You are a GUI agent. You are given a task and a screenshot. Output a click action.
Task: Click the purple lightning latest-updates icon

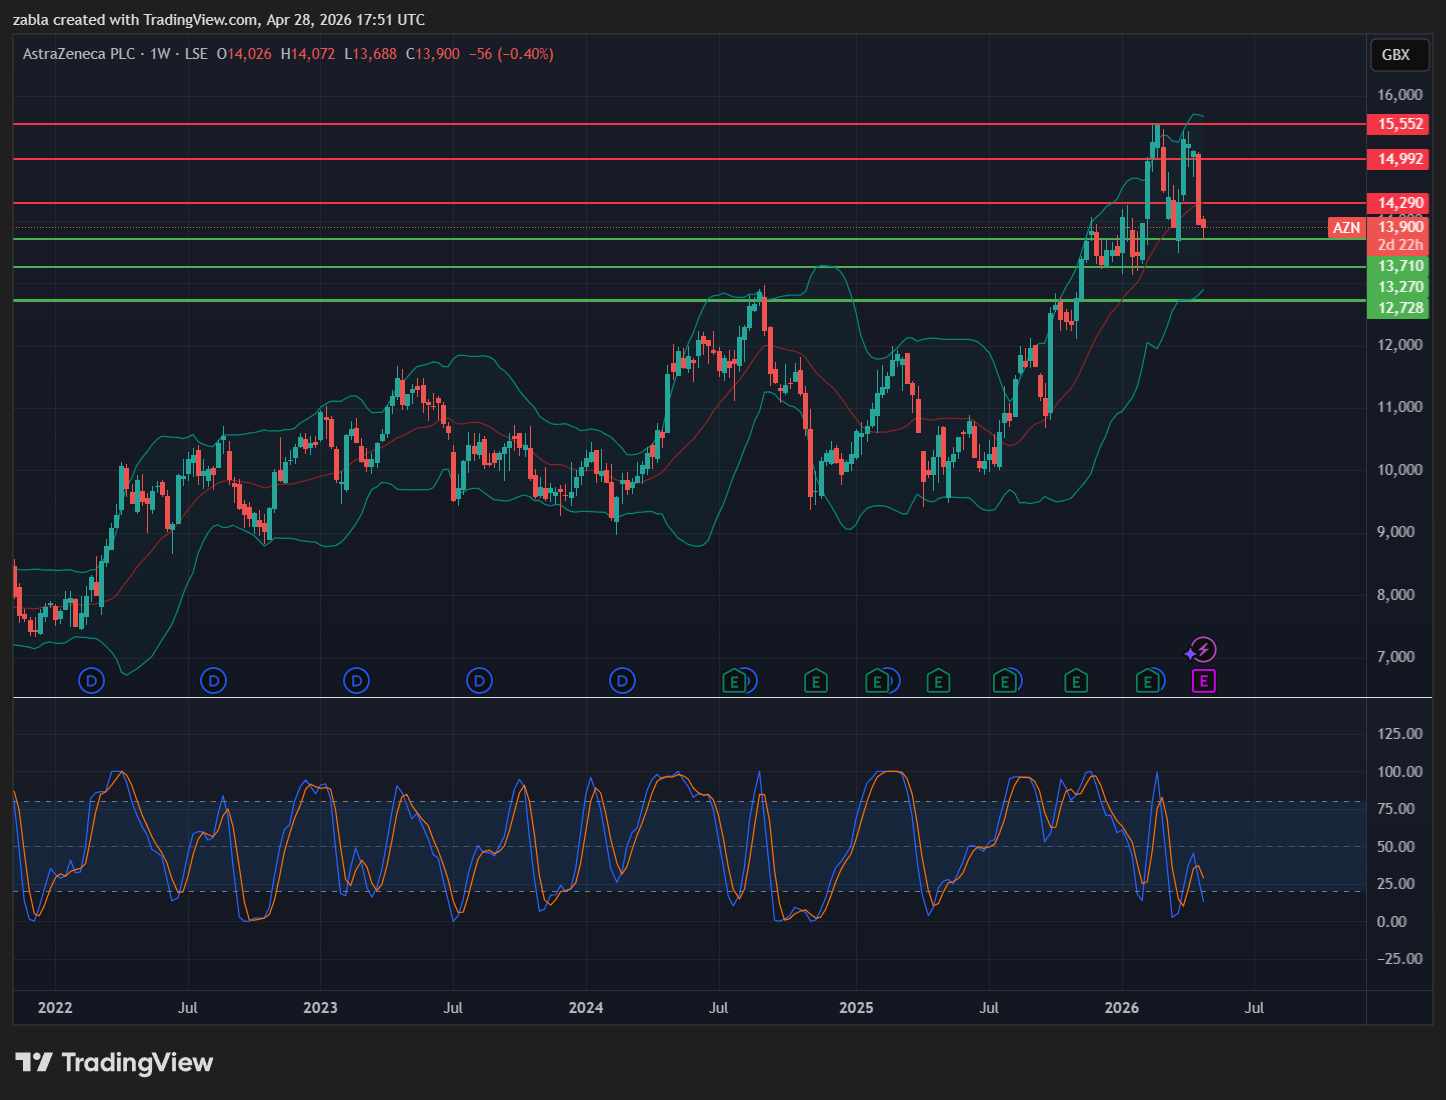(1202, 650)
